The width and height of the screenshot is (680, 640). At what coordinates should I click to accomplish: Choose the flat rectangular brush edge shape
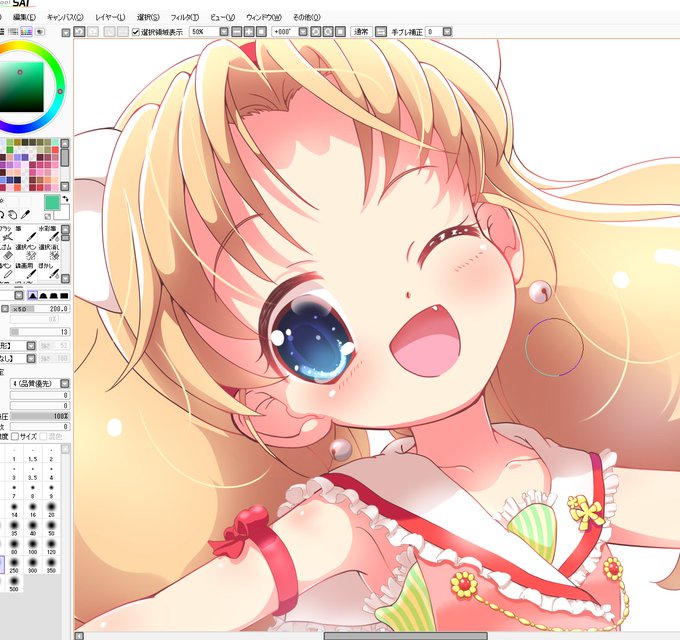tap(64, 296)
